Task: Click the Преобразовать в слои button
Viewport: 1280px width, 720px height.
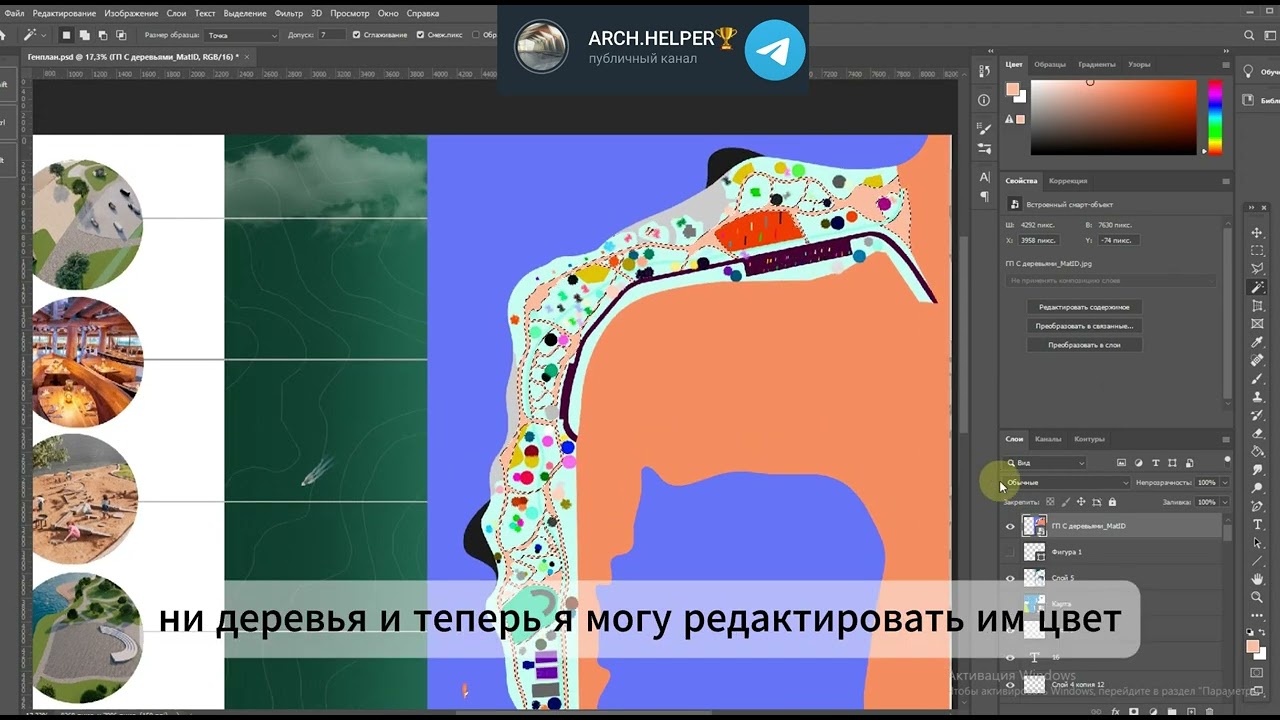Action: [x=1084, y=344]
